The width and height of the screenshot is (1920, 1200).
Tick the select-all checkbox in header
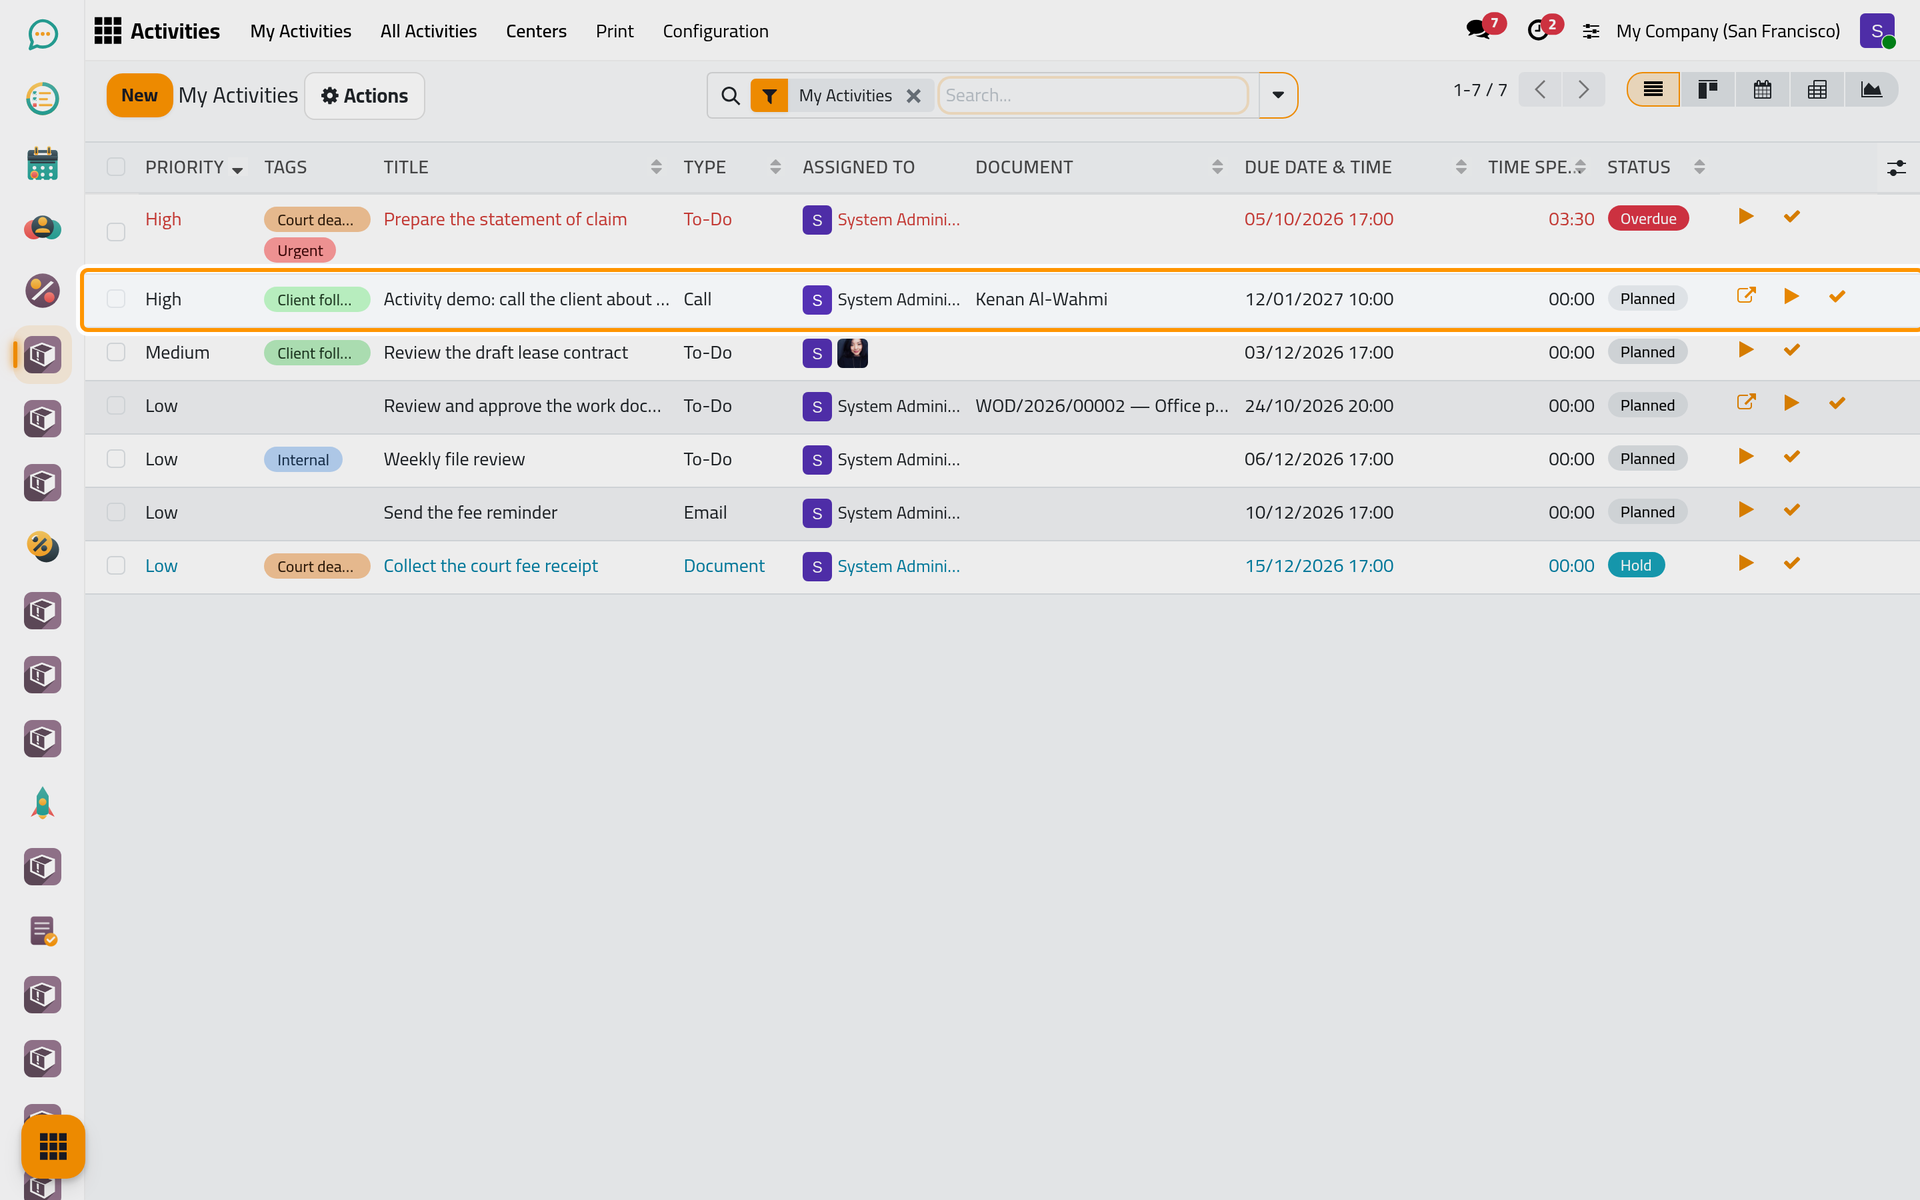(116, 167)
